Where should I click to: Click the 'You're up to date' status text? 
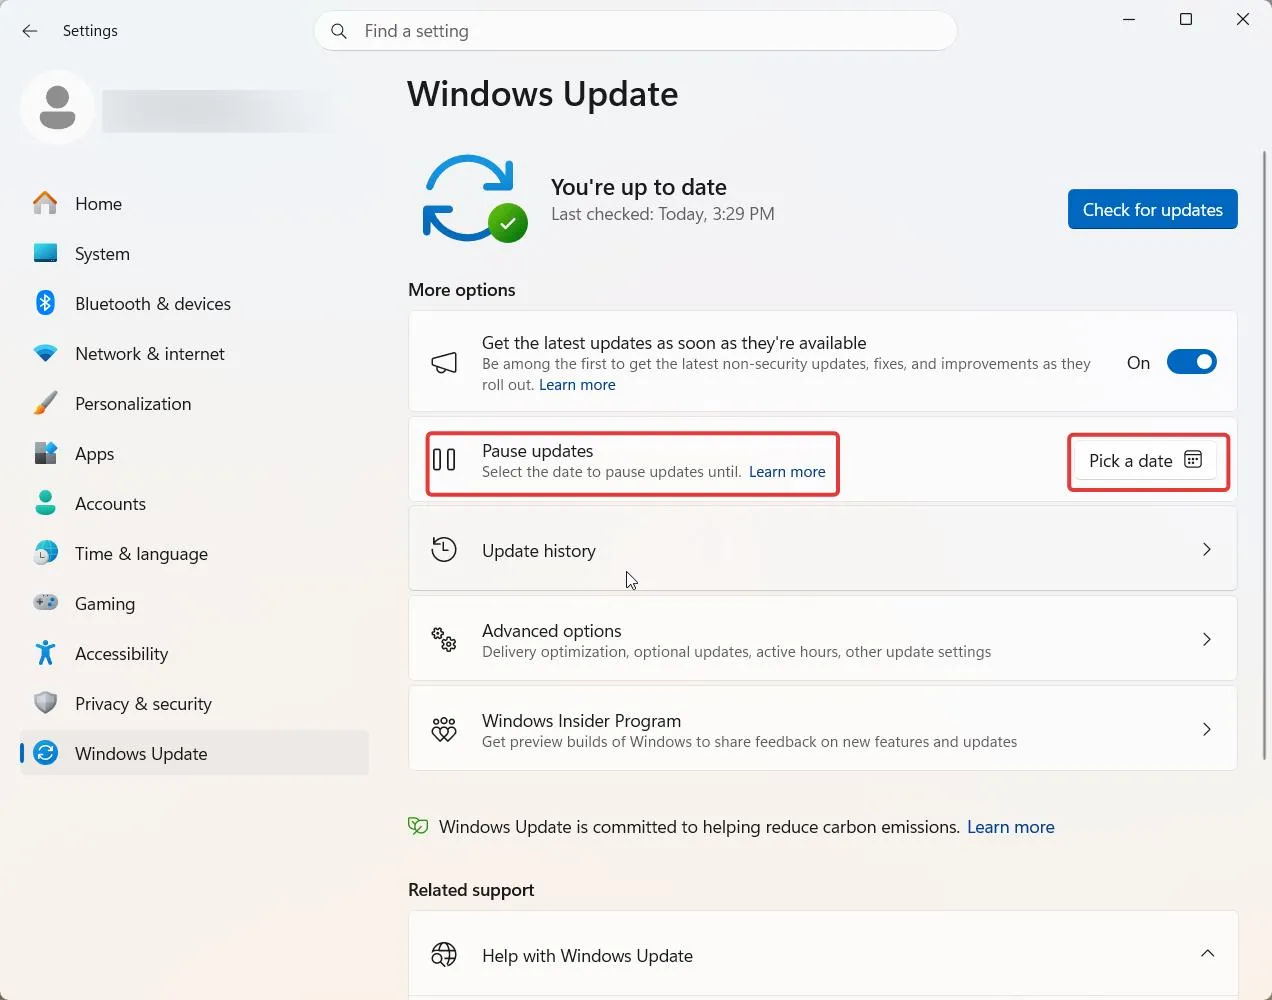tap(638, 187)
